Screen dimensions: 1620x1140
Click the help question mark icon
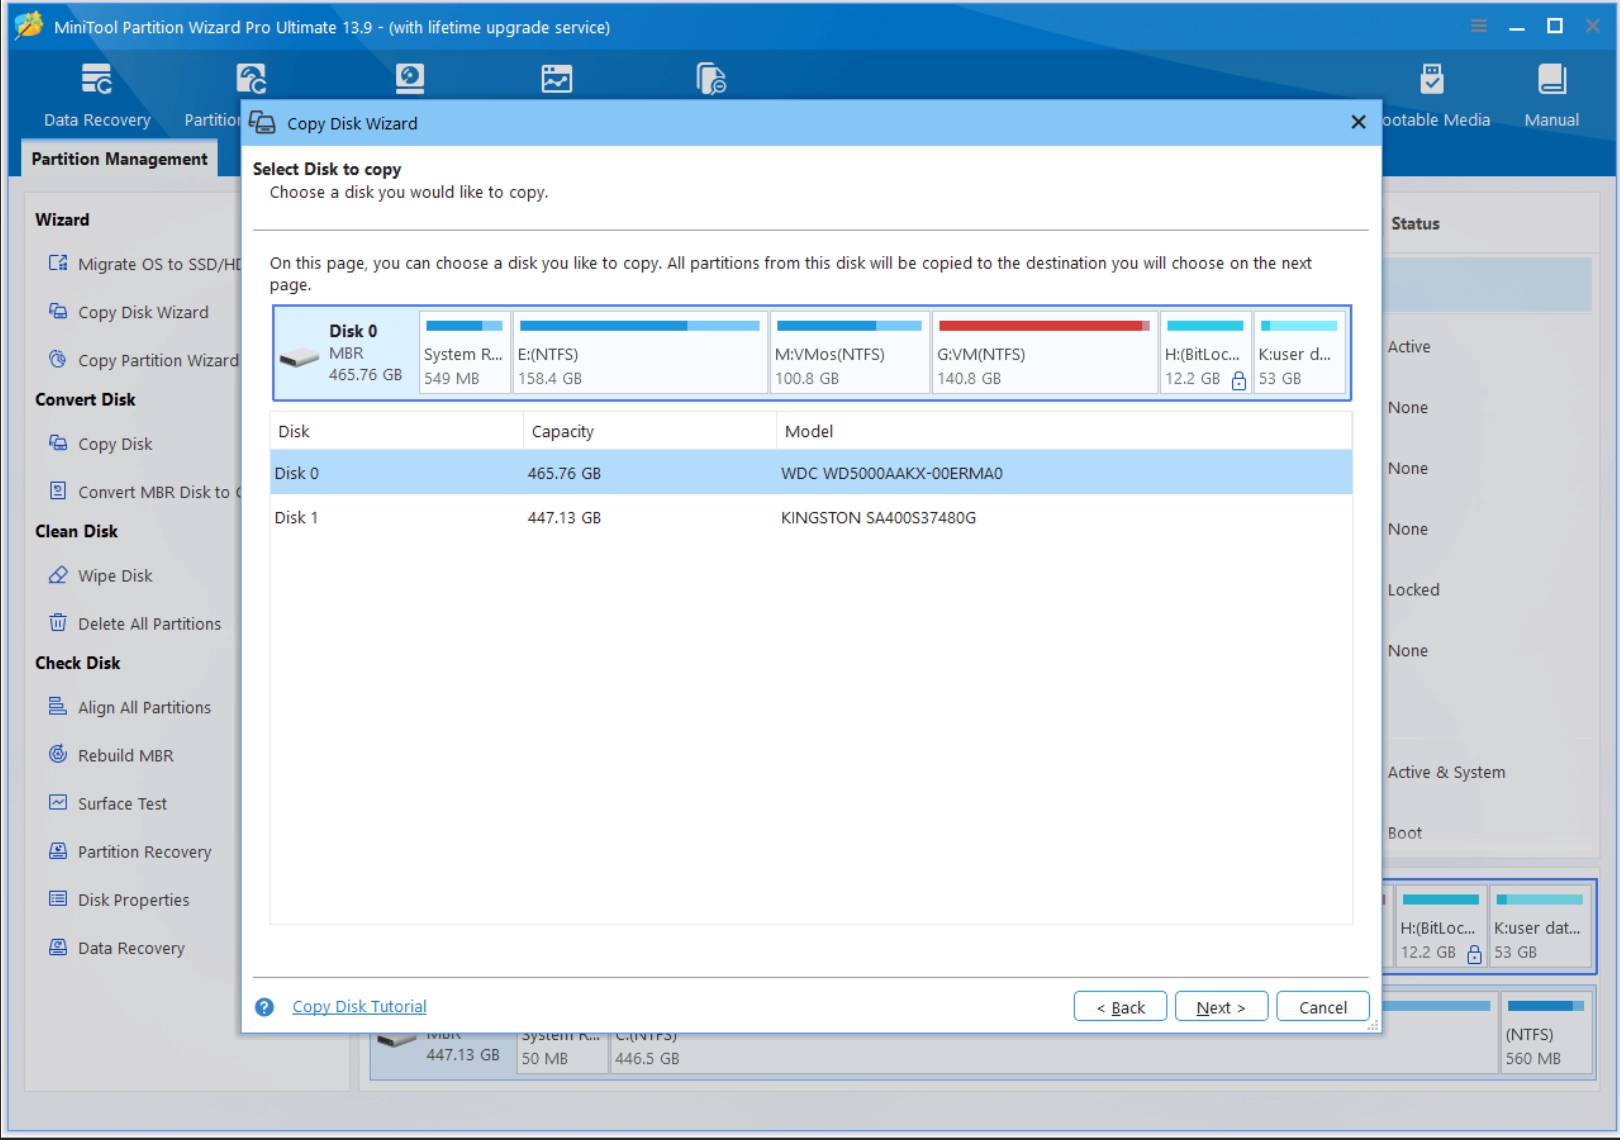pyautogui.click(x=264, y=1007)
